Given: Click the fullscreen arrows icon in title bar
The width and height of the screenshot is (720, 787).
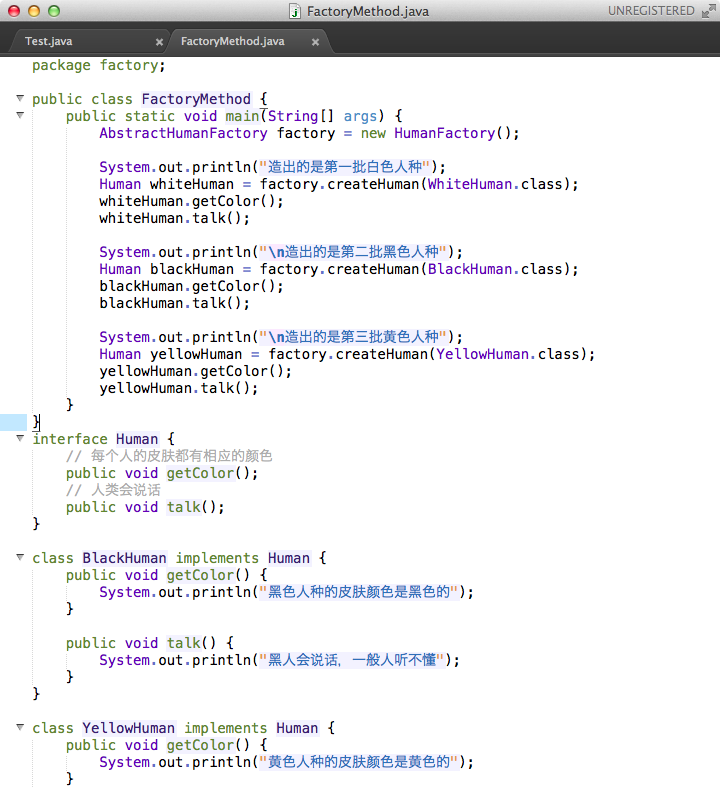Looking at the screenshot, I should [708, 11].
